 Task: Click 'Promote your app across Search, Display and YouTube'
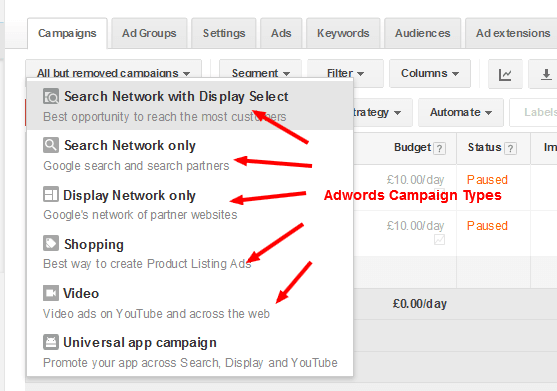(x=190, y=363)
